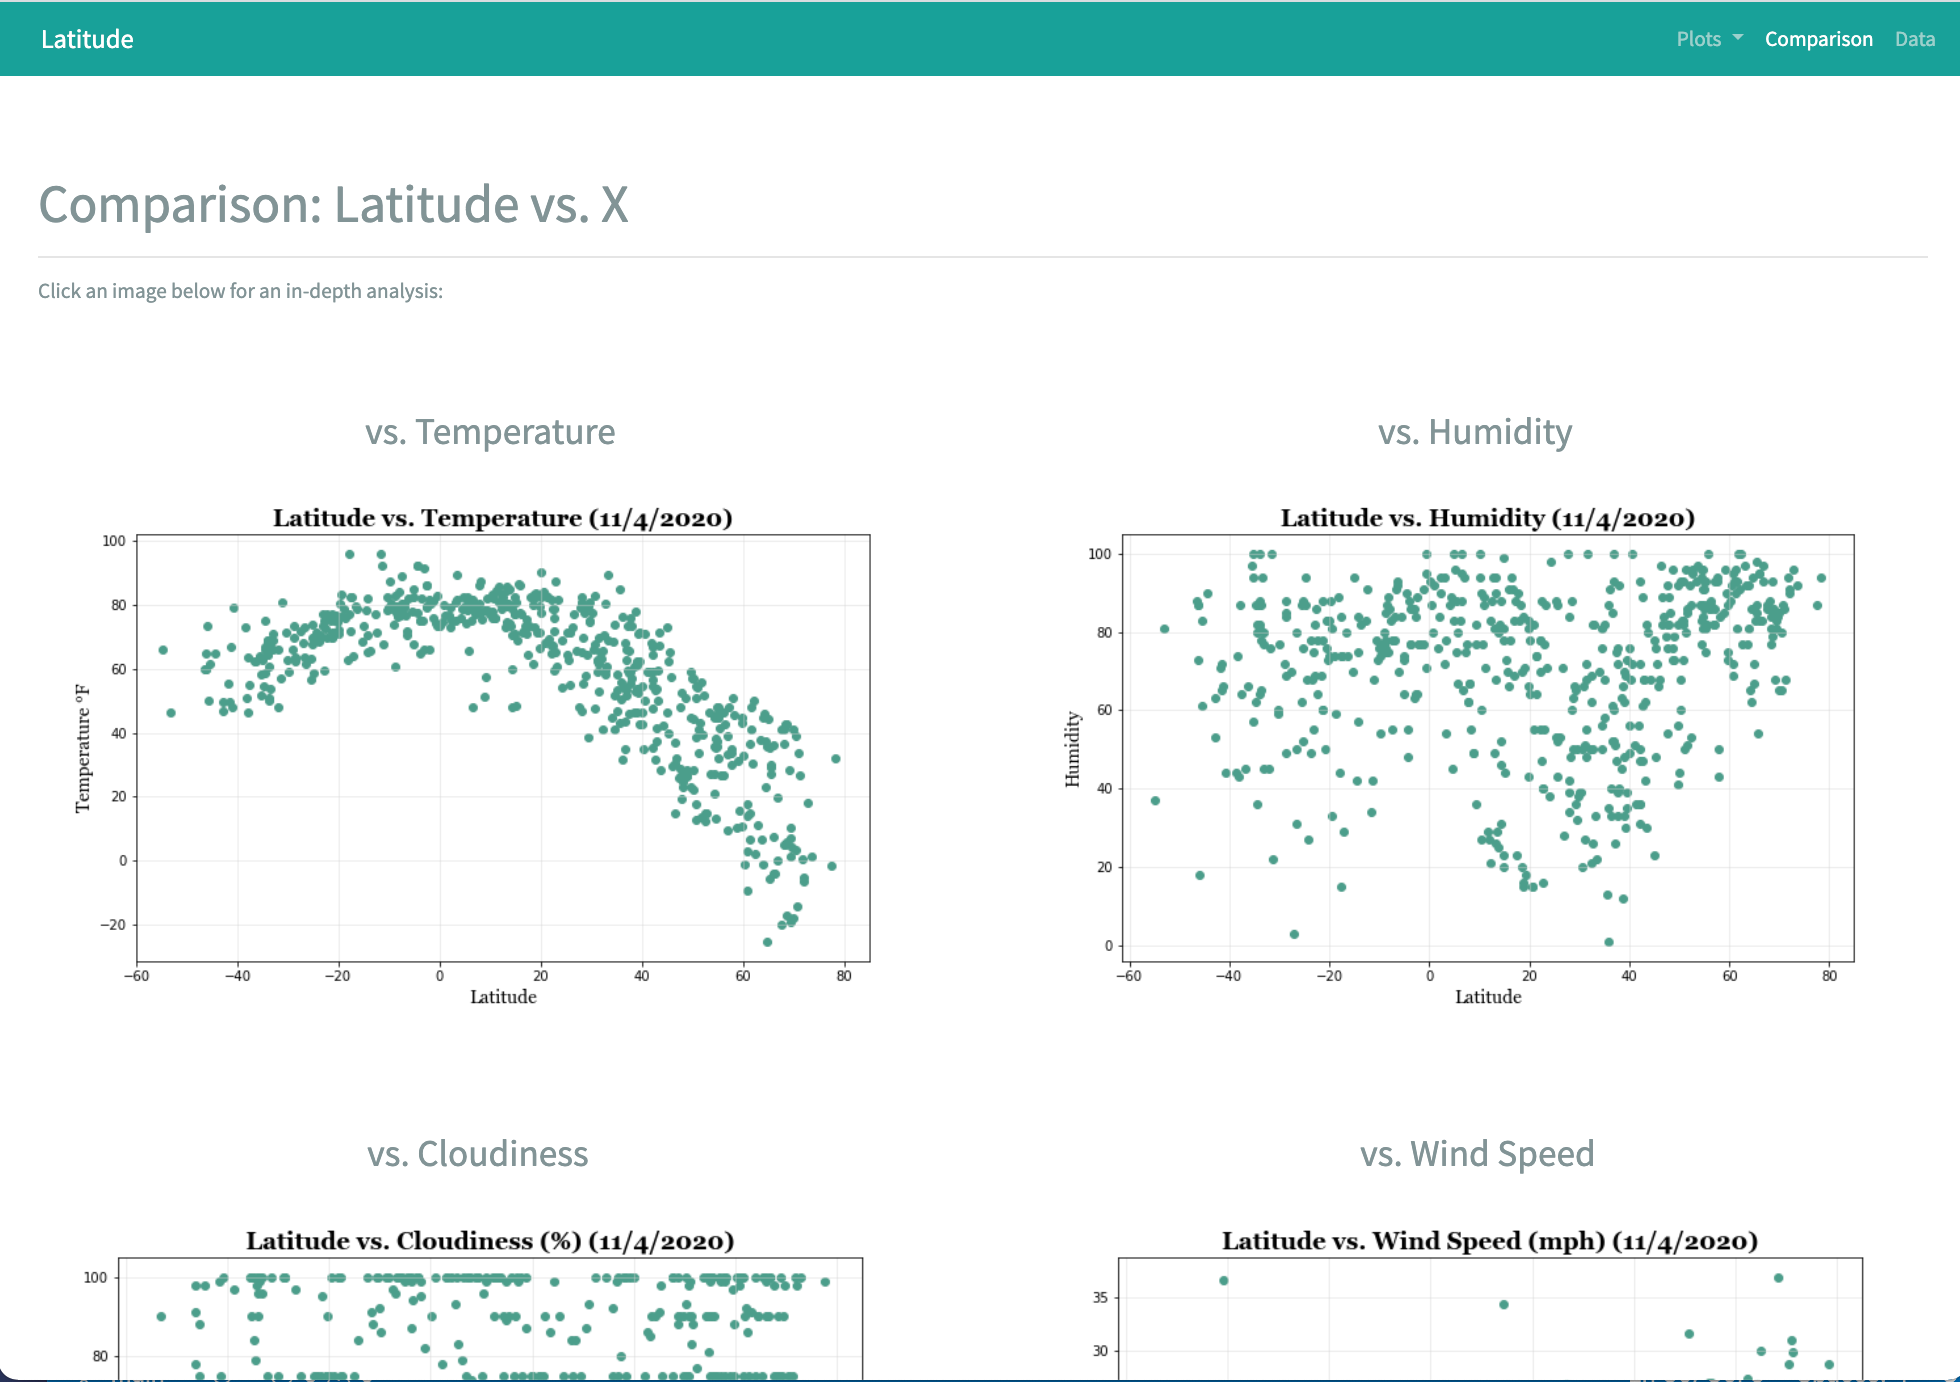Select the "vs. Wind Speed" heading
1960x1382 pixels.
coord(1477,1154)
